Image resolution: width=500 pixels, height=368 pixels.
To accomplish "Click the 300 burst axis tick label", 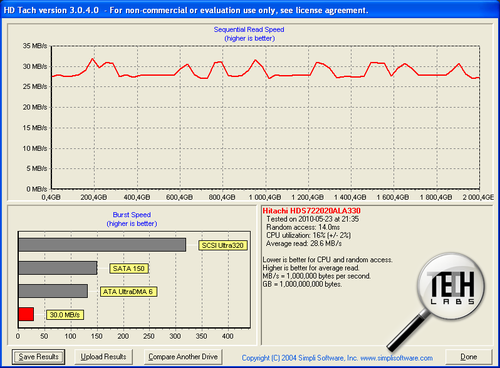I will [175, 336].
